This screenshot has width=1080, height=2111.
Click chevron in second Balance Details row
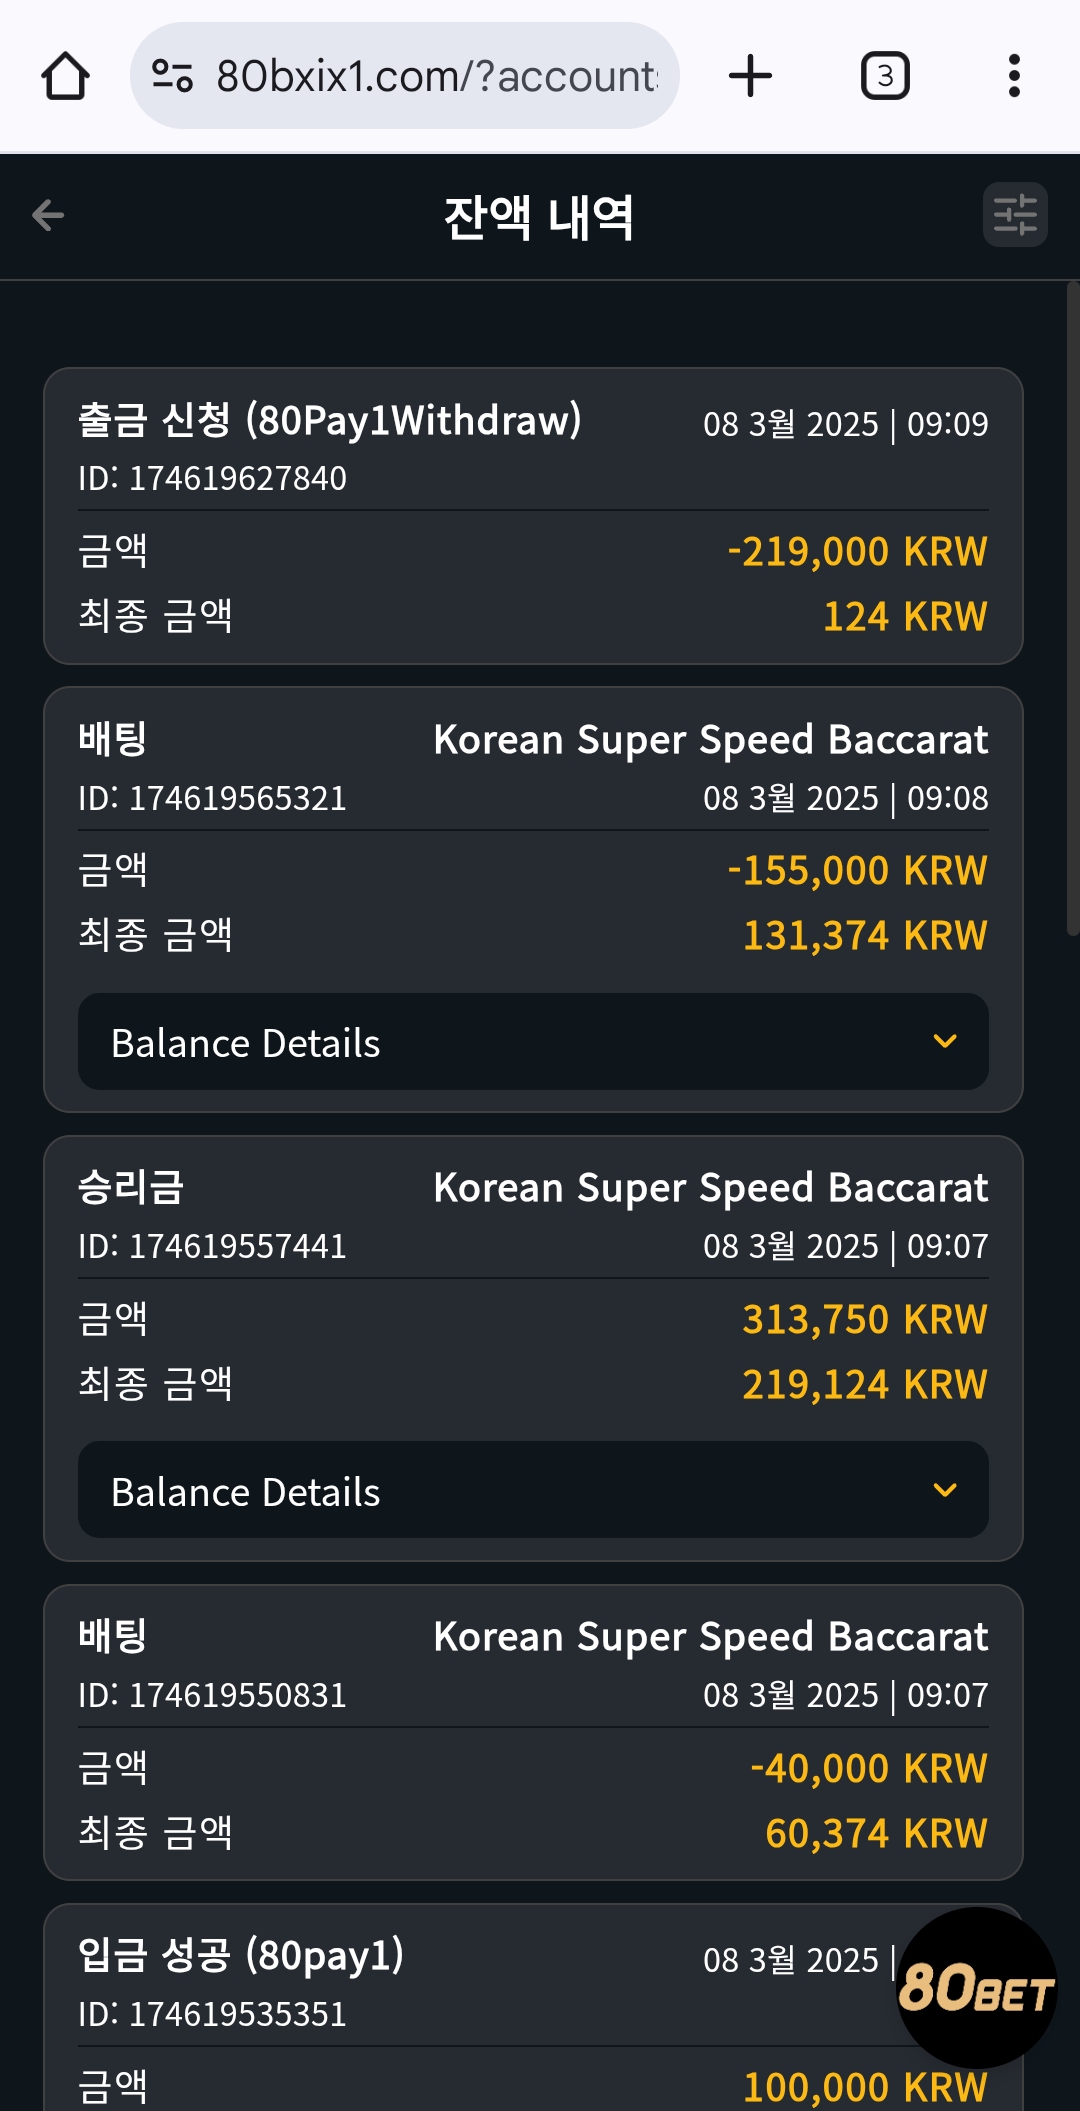(945, 1490)
